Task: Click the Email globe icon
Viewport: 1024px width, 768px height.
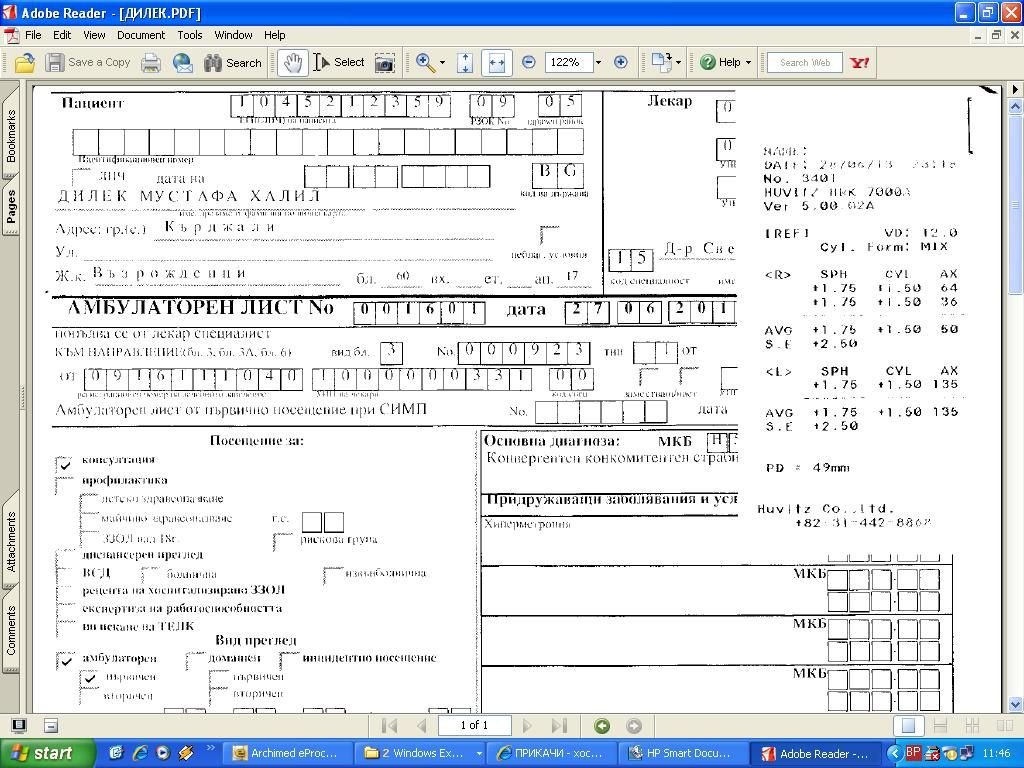Action: pyautogui.click(x=183, y=62)
